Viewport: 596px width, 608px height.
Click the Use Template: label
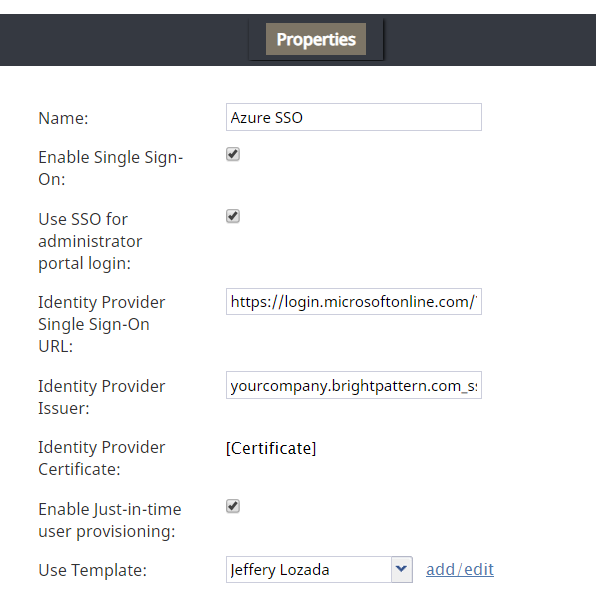[92, 570]
